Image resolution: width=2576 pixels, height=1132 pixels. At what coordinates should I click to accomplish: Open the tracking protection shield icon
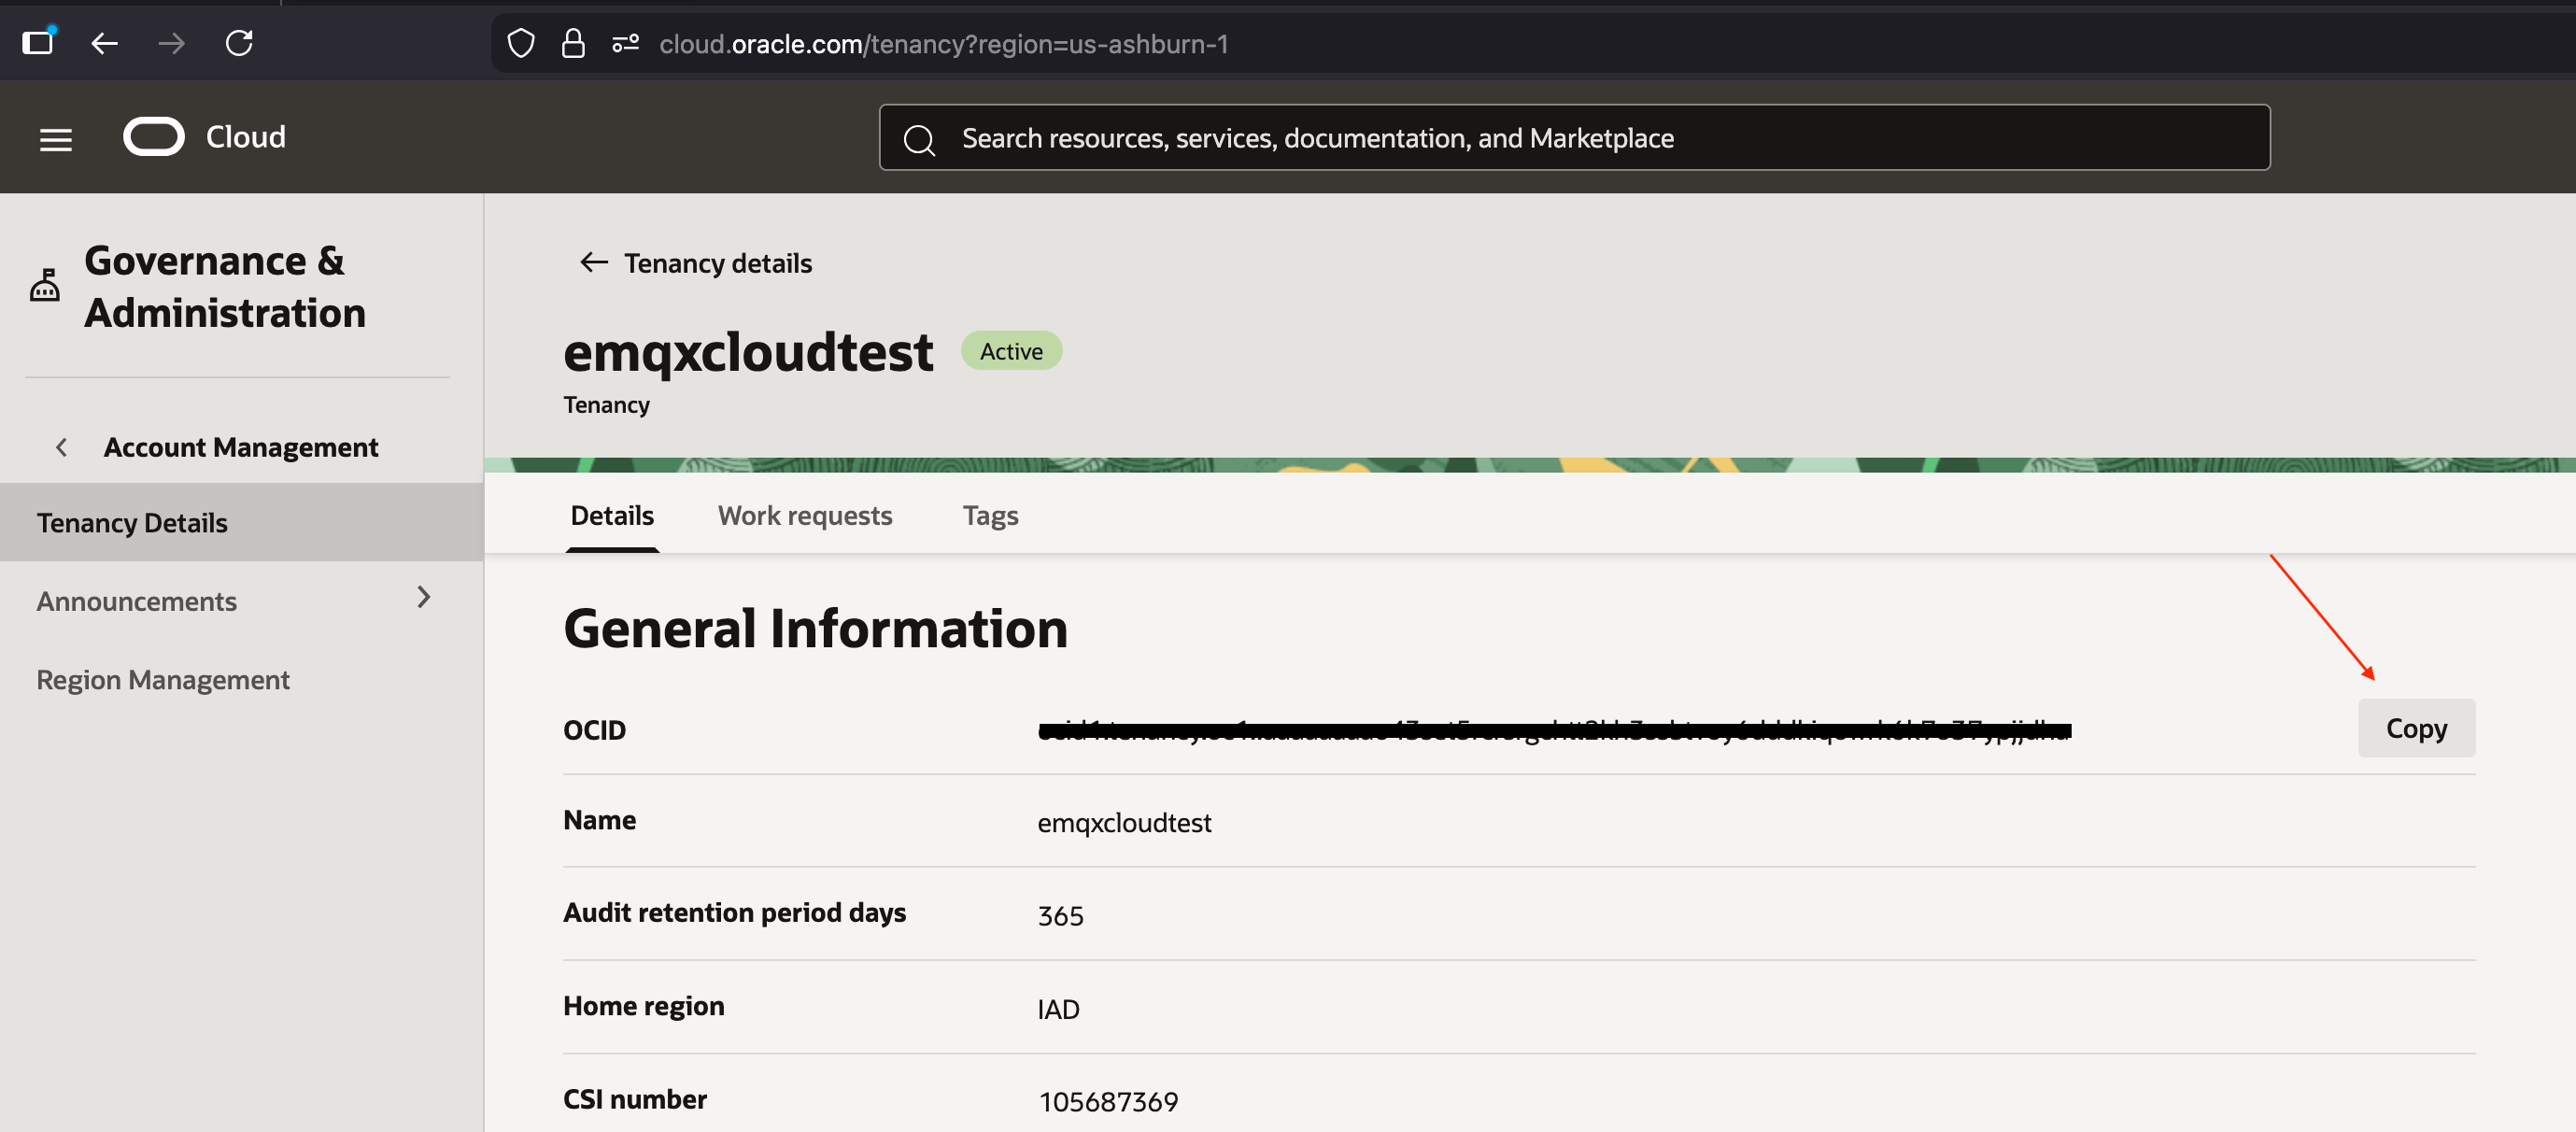pos(521,44)
